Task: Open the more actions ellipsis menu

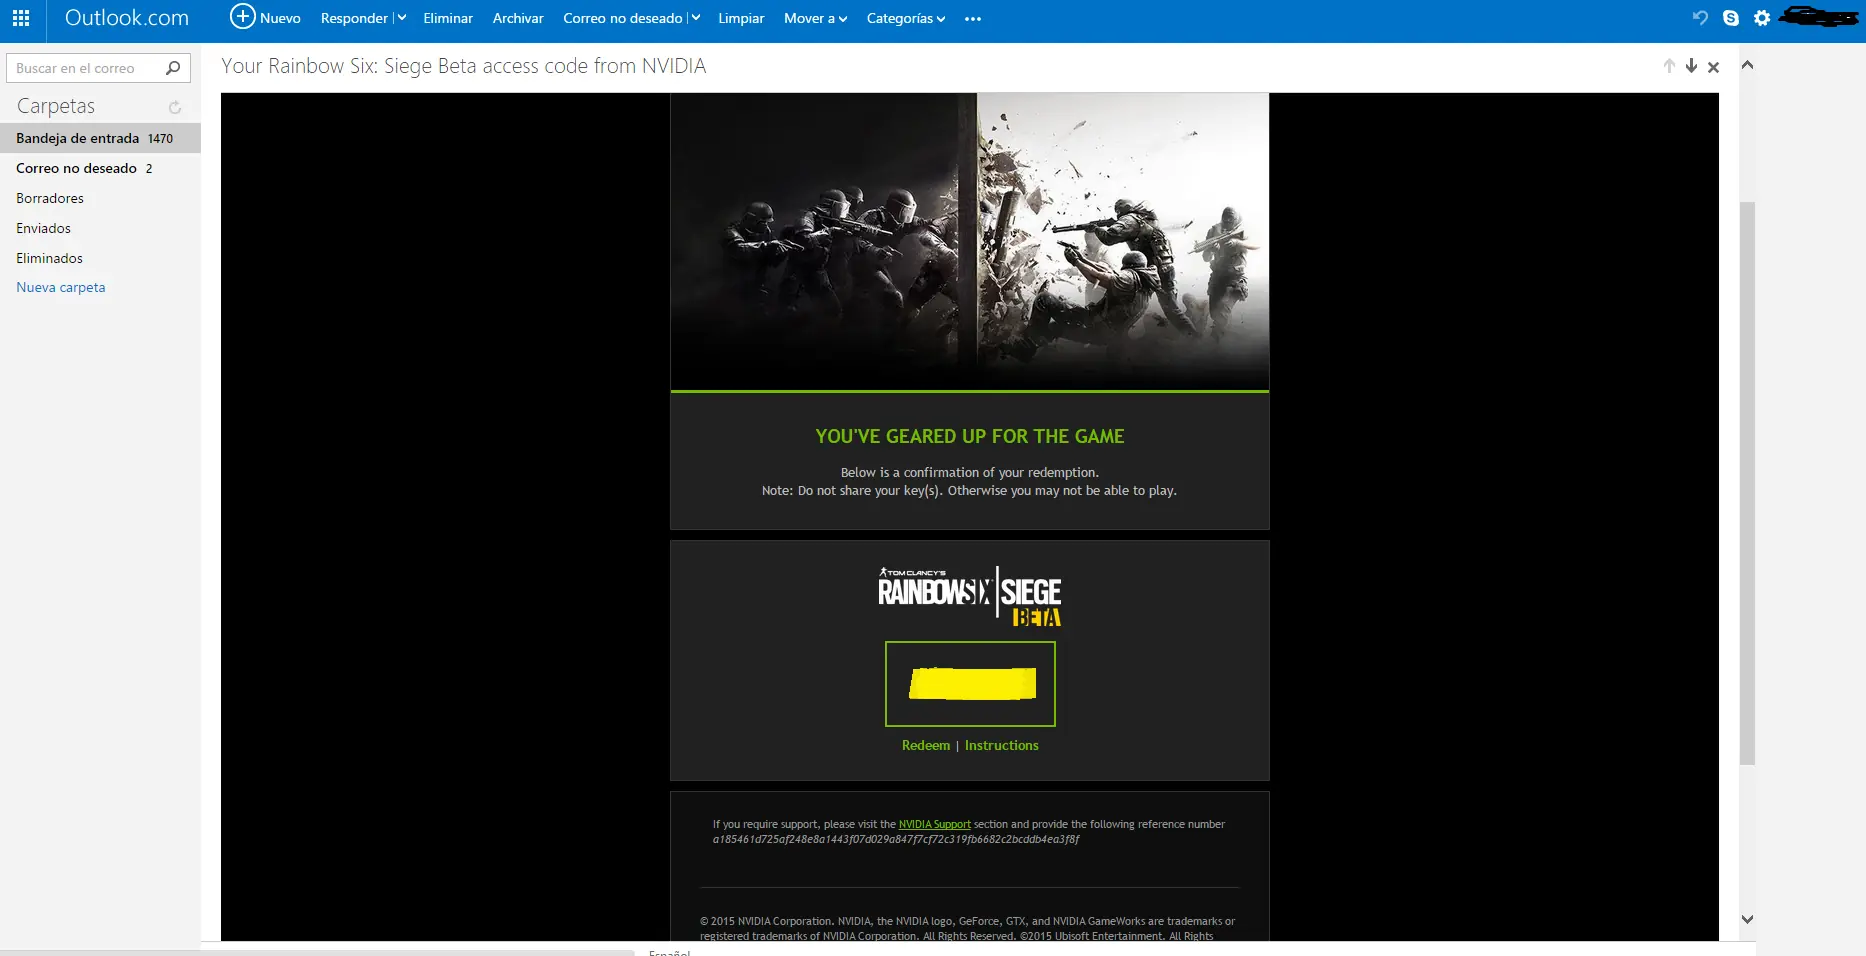Action: (x=973, y=19)
